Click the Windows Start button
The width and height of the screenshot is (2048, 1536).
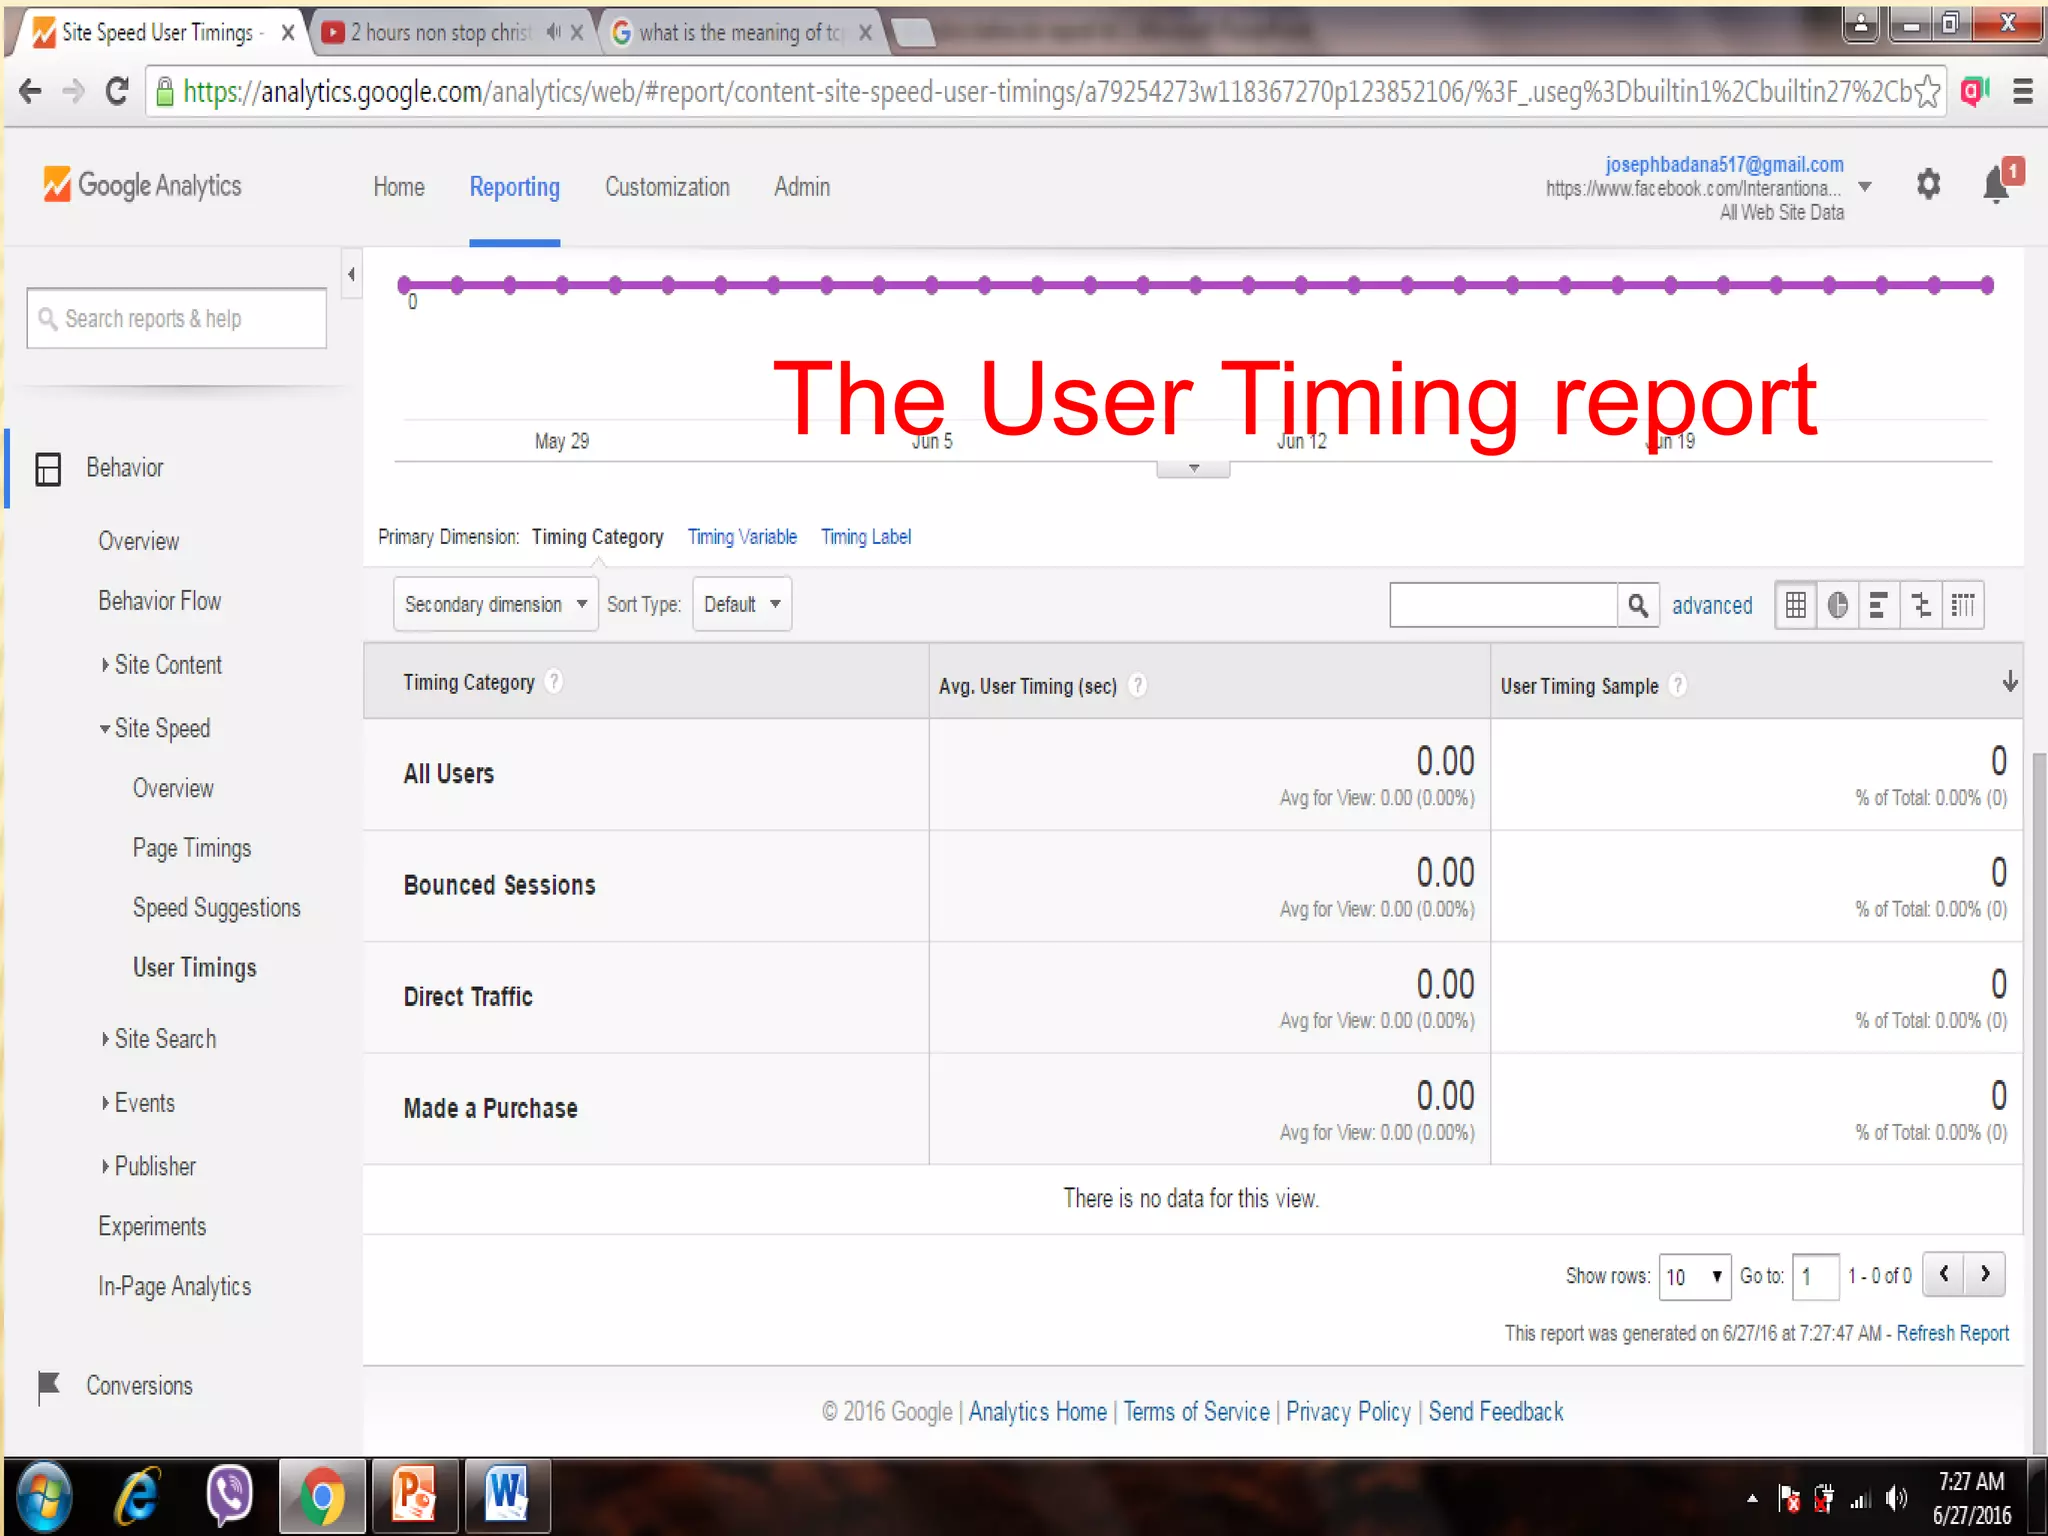tap(44, 1496)
